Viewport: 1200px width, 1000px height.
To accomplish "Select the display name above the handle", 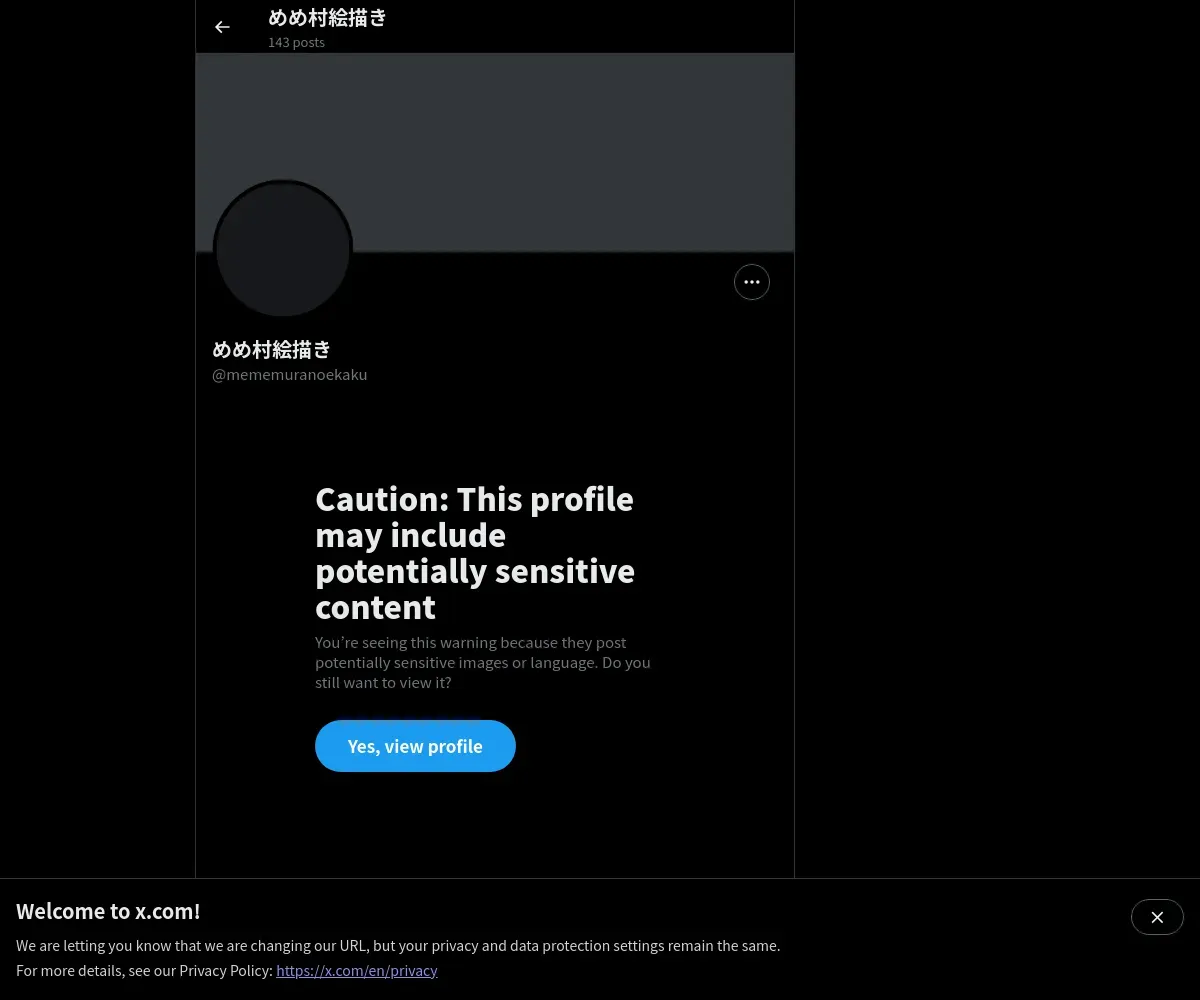I will point(272,349).
